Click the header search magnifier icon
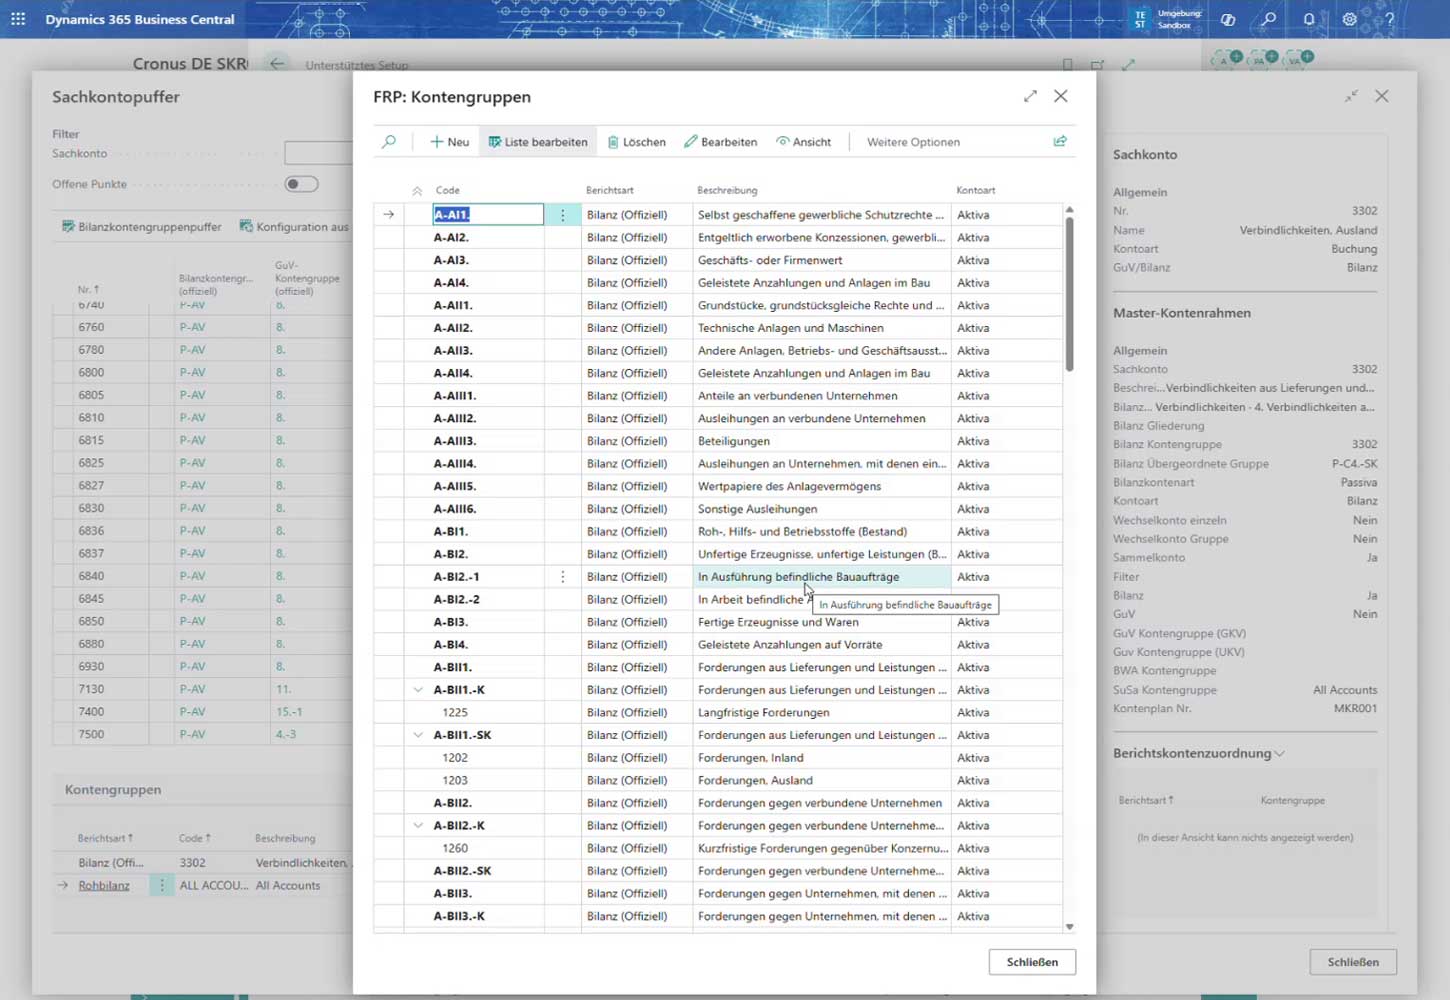Image resolution: width=1450 pixels, height=1000 pixels. (1269, 19)
